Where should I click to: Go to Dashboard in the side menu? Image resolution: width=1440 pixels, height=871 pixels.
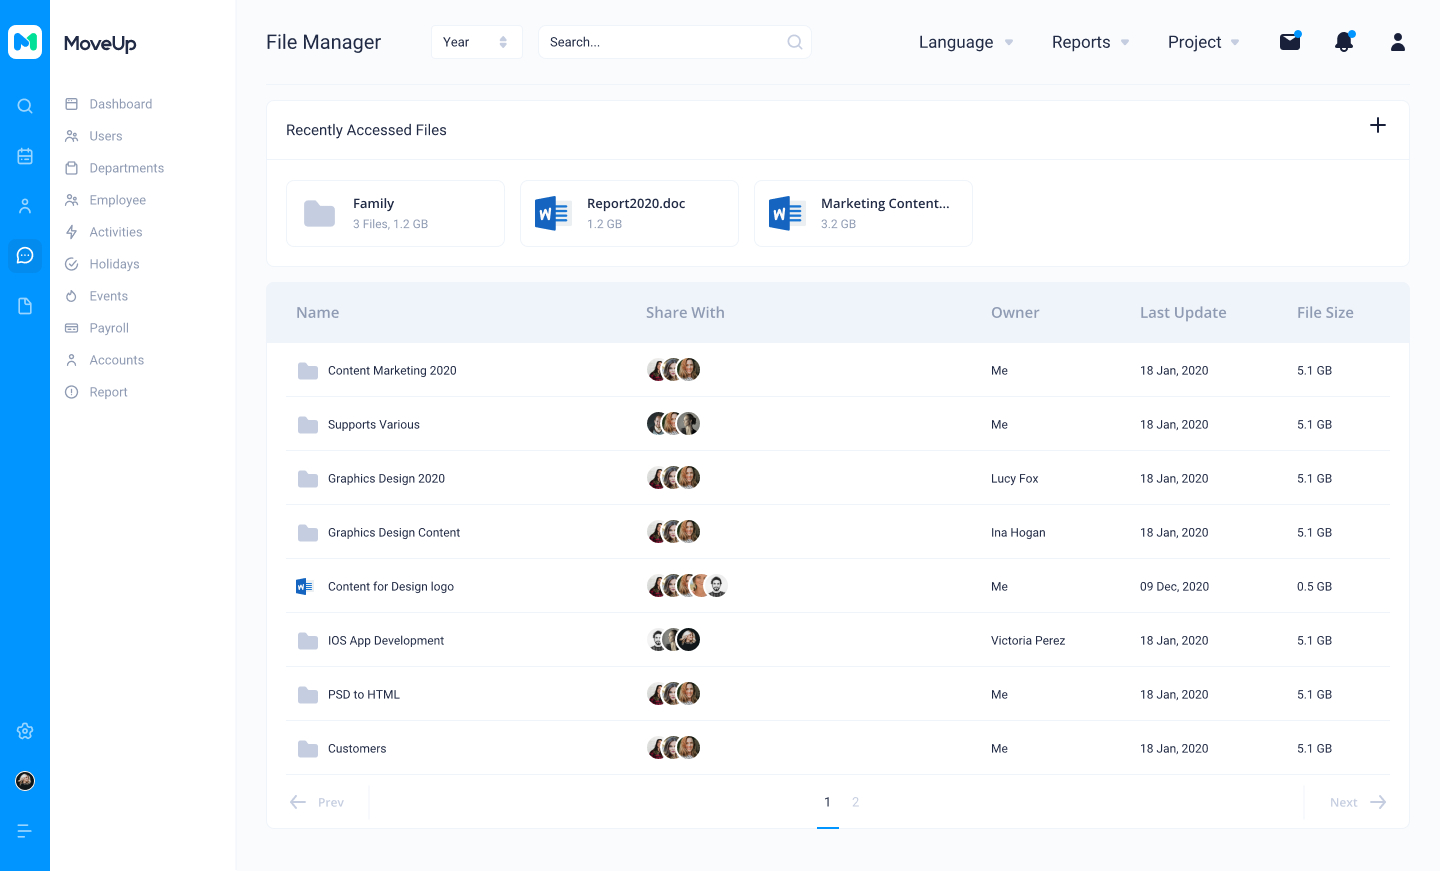pyautogui.click(x=109, y=104)
